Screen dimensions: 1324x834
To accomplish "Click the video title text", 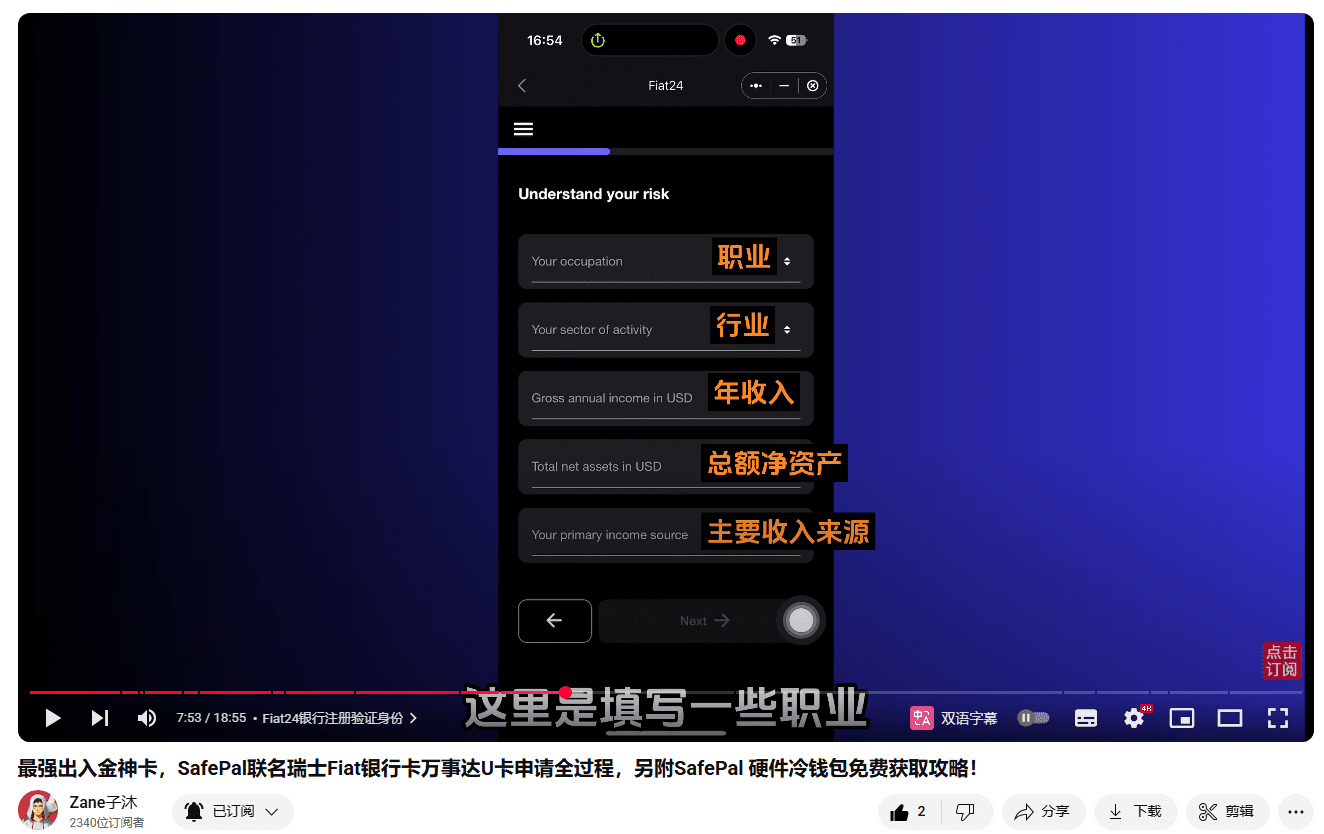I will (496, 768).
